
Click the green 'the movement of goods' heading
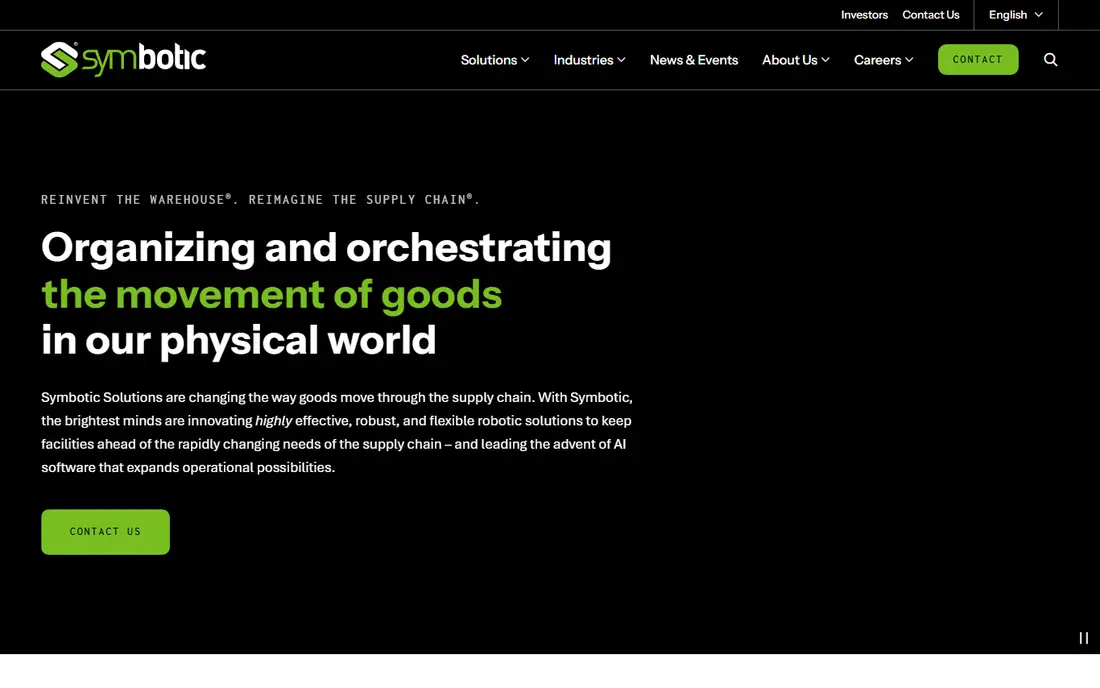tap(271, 294)
